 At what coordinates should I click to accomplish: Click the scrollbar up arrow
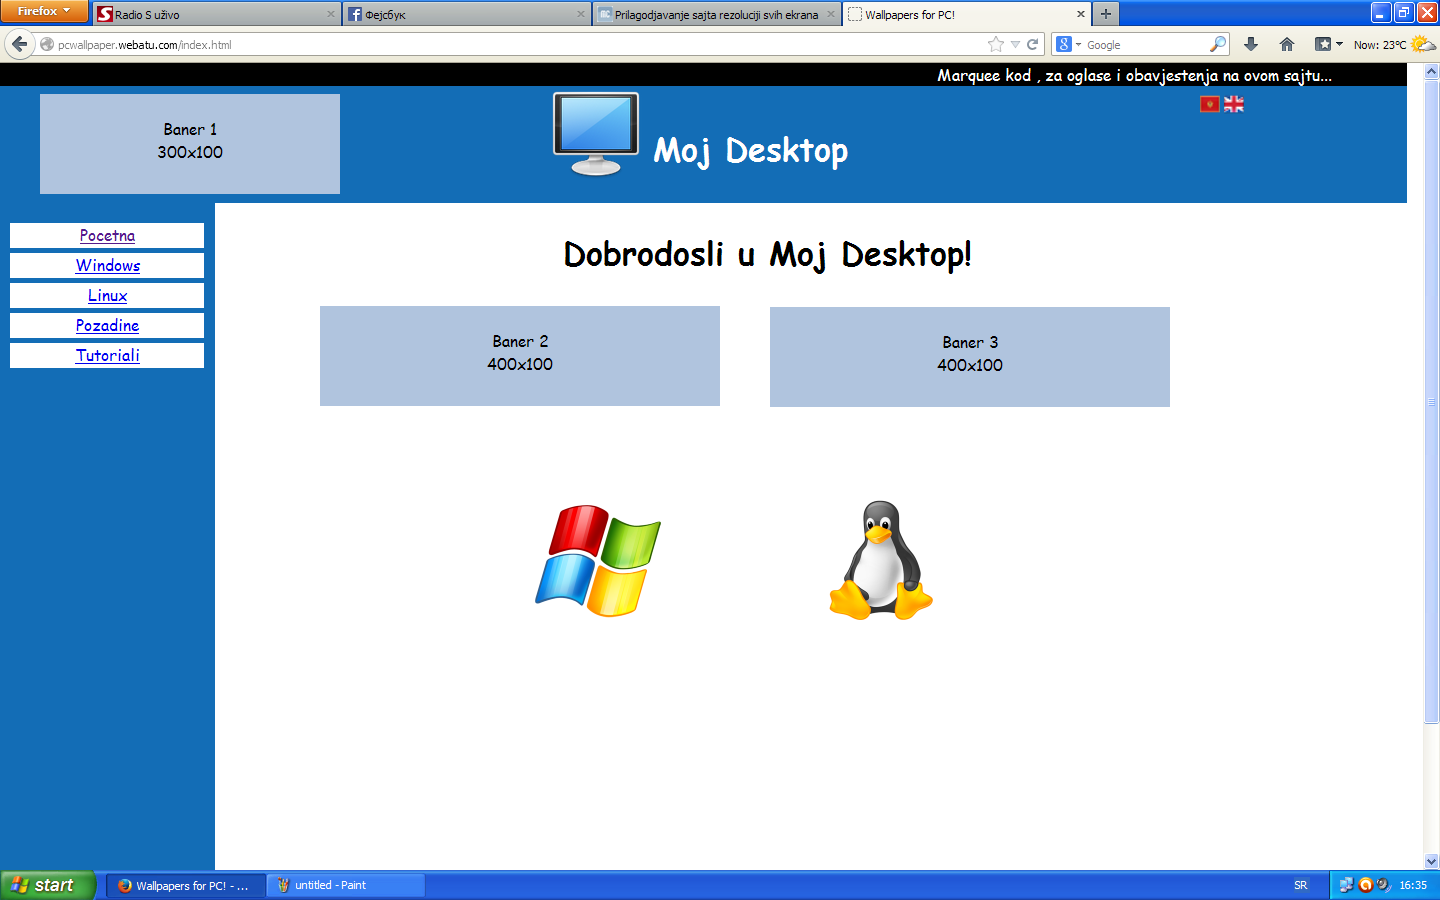point(1431,71)
